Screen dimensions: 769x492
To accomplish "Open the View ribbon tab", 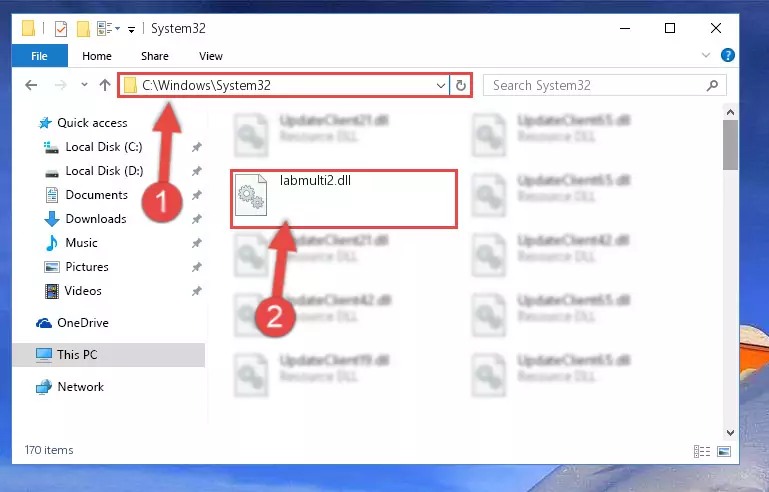I will 210,56.
